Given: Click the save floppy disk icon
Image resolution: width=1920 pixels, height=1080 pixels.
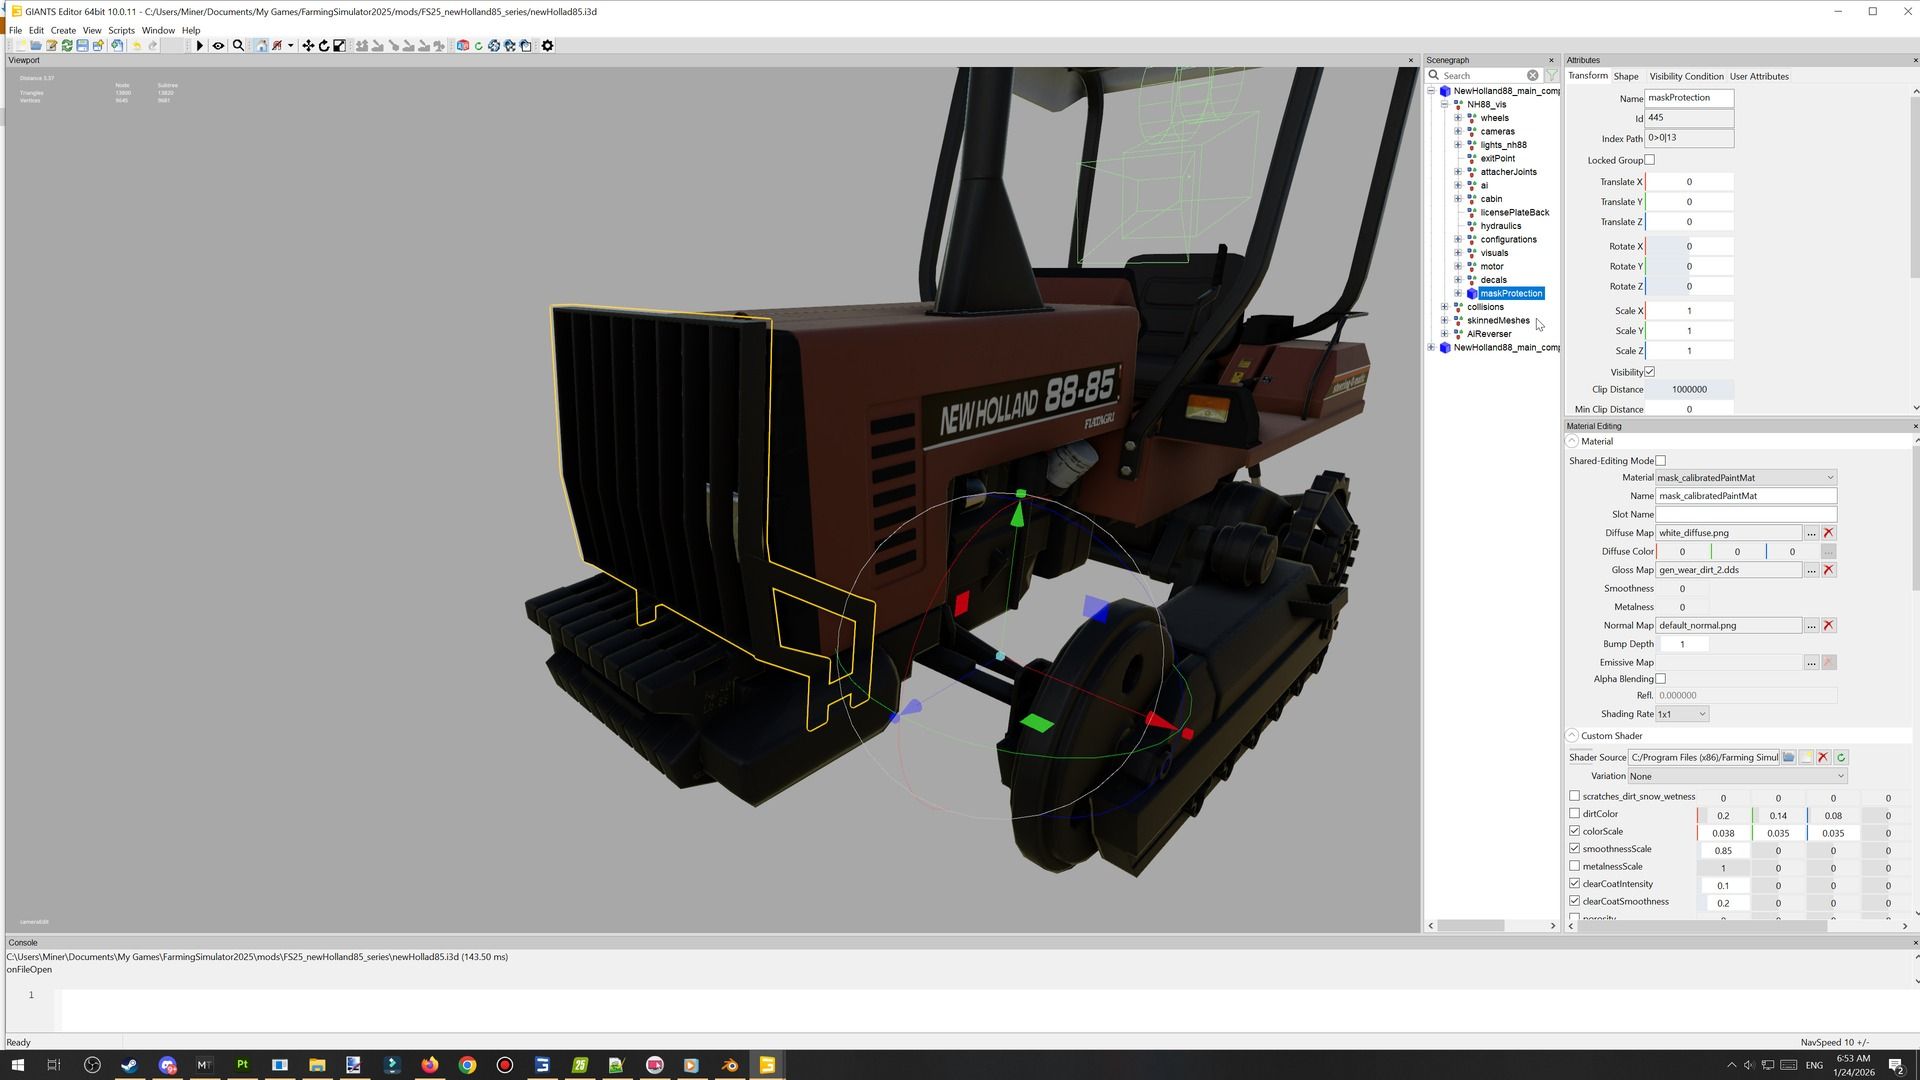Looking at the screenshot, I should pyautogui.click(x=83, y=46).
